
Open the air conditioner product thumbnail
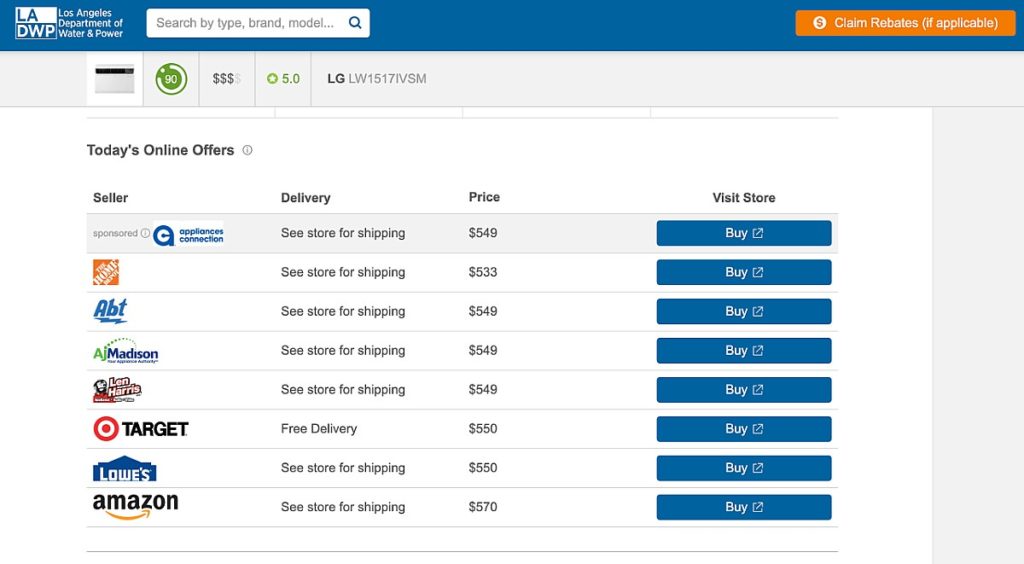pos(114,79)
